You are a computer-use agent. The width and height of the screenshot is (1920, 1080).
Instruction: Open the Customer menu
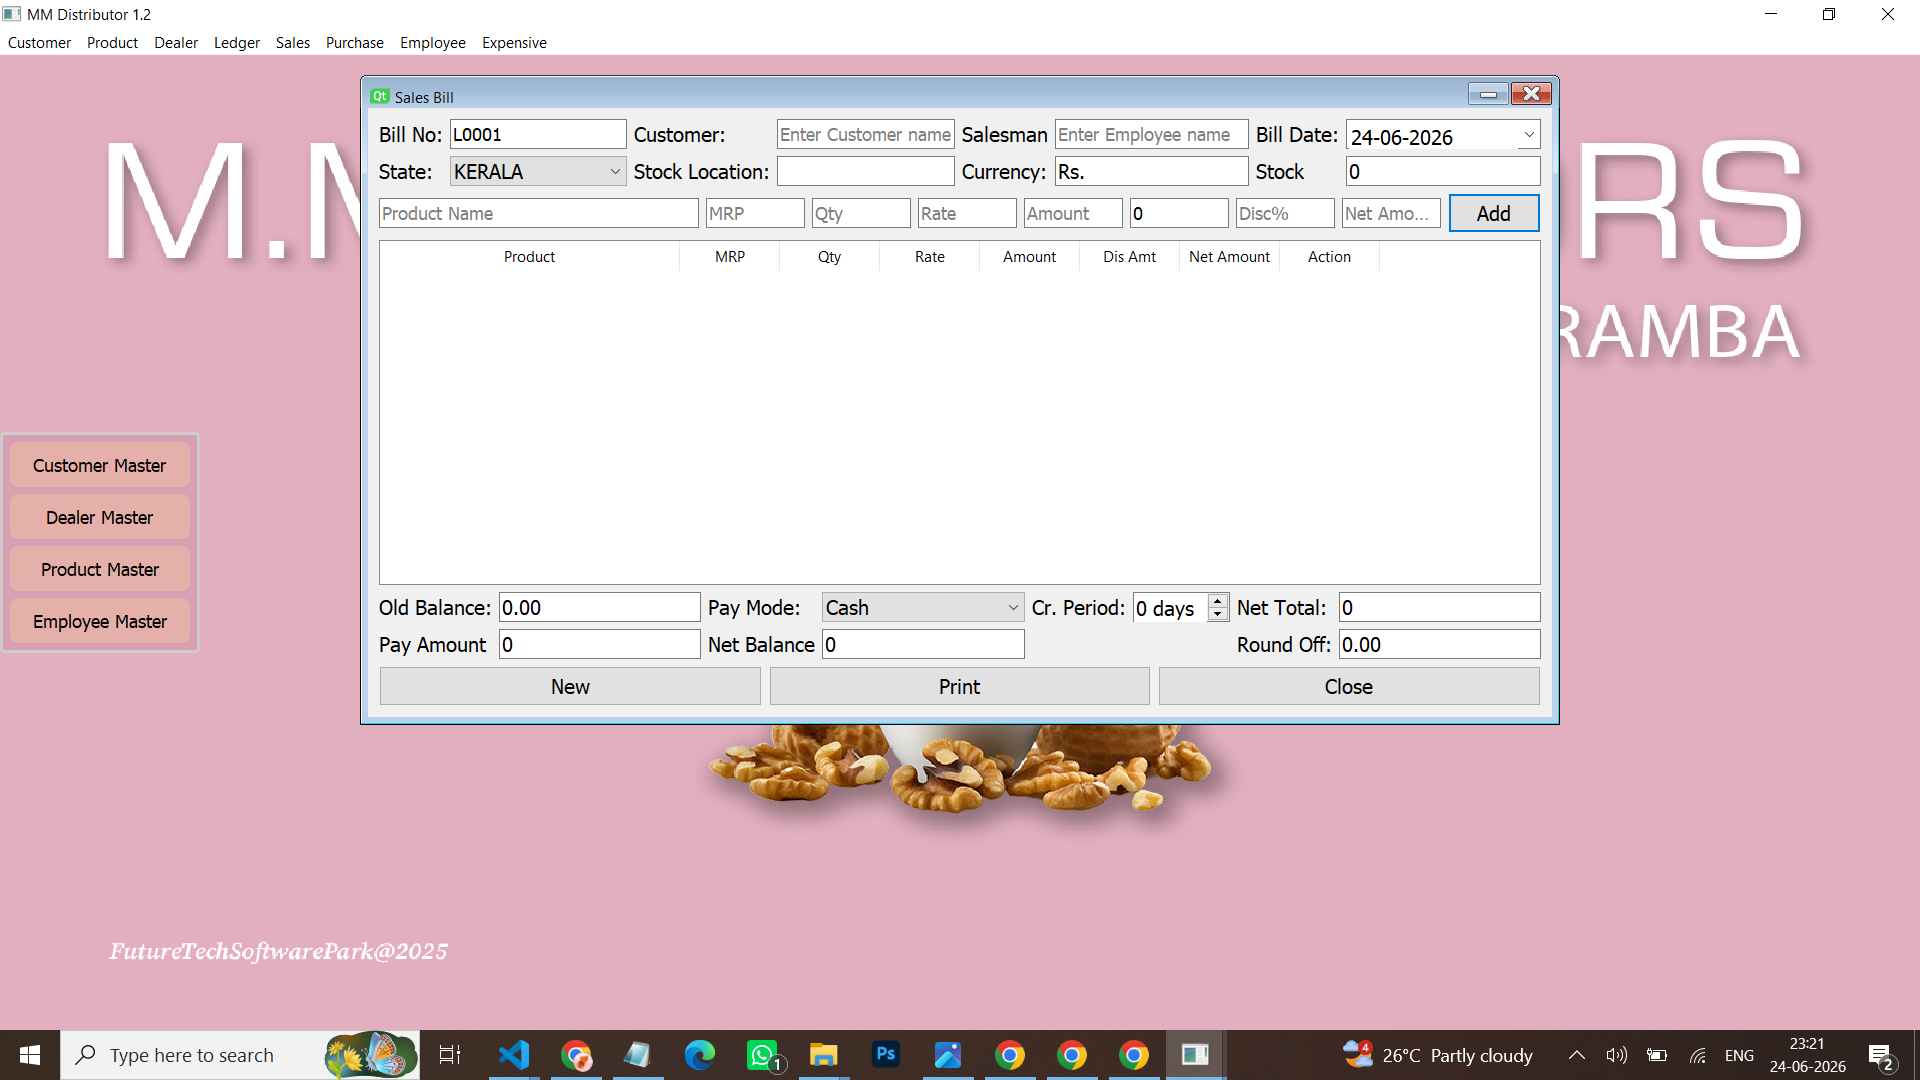(39, 43)
